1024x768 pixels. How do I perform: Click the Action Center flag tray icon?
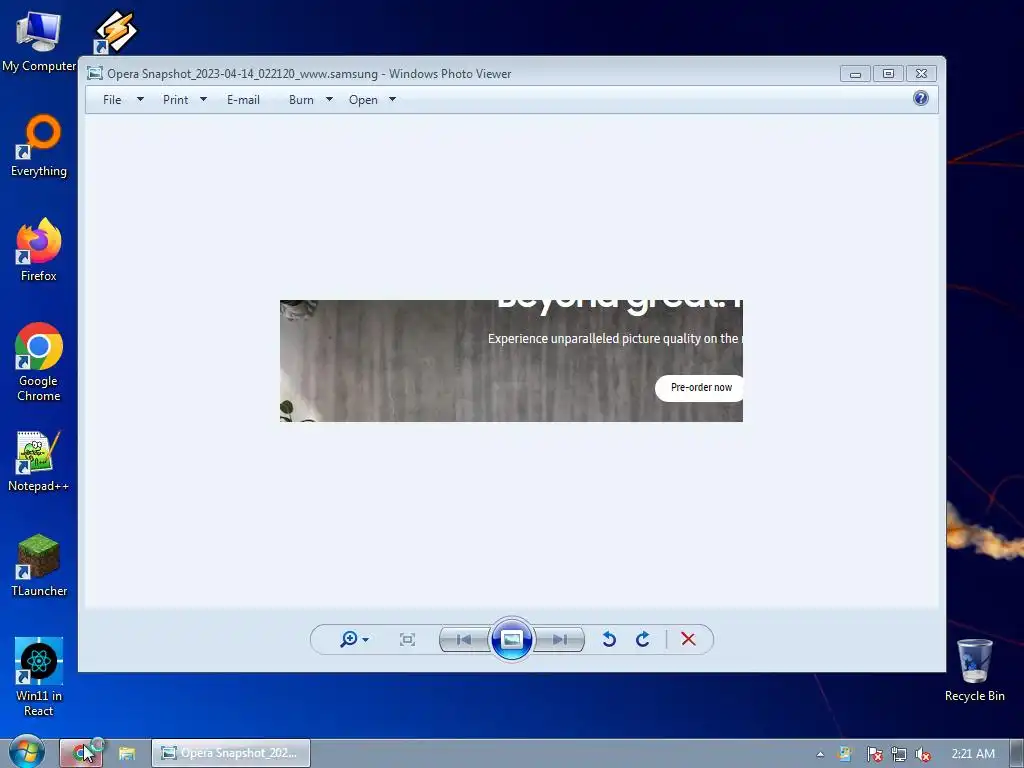coord(874,754)
